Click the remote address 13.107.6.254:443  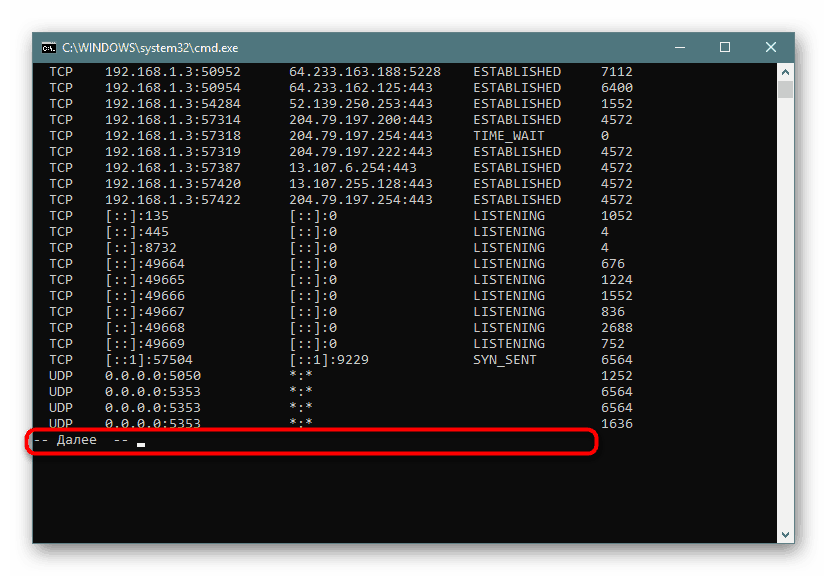point(353,168)
